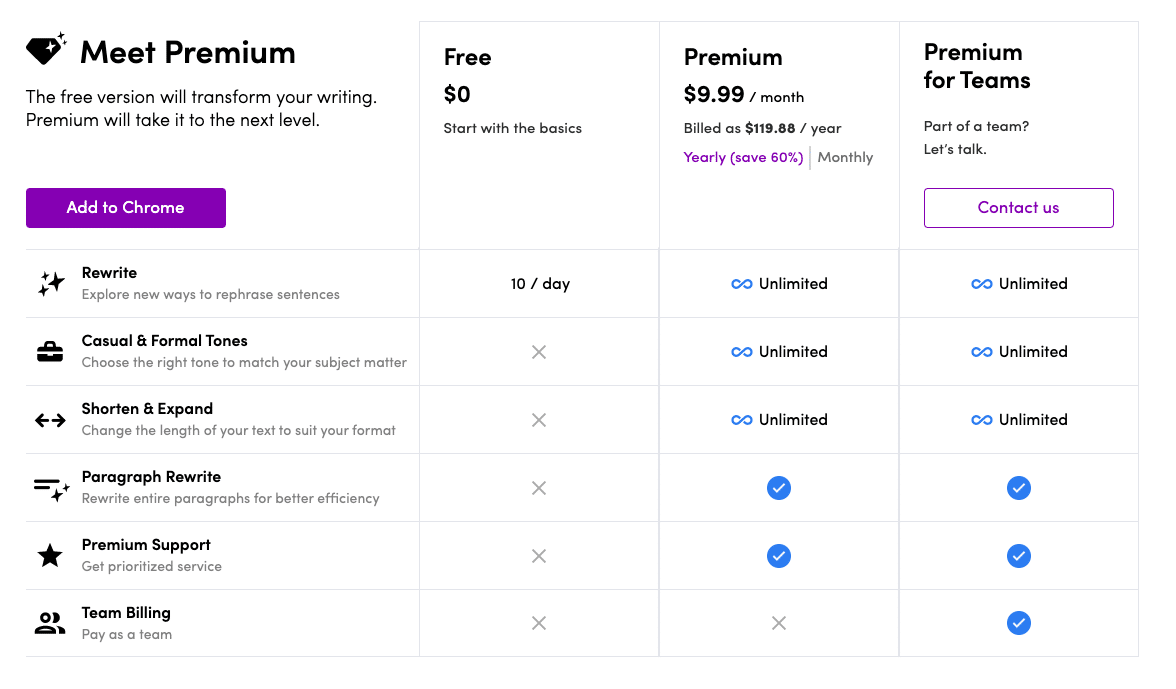The image size is (1176, 689).
Task: Click the Team Billing people icon
Action: [50, 623]
